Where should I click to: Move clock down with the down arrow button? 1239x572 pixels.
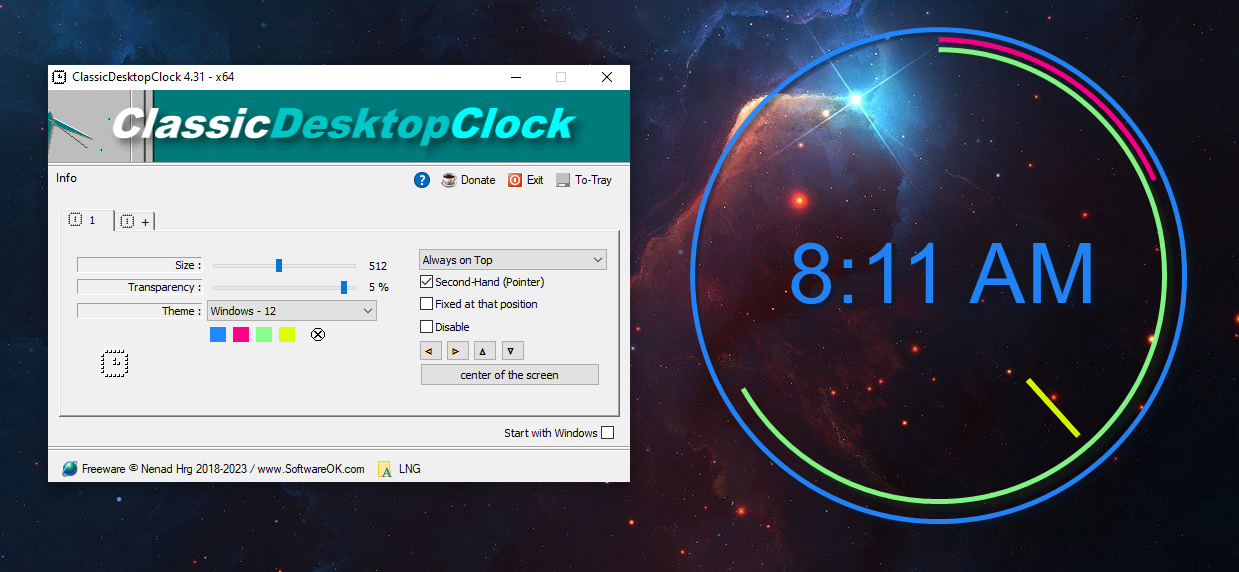click(512, 351)
